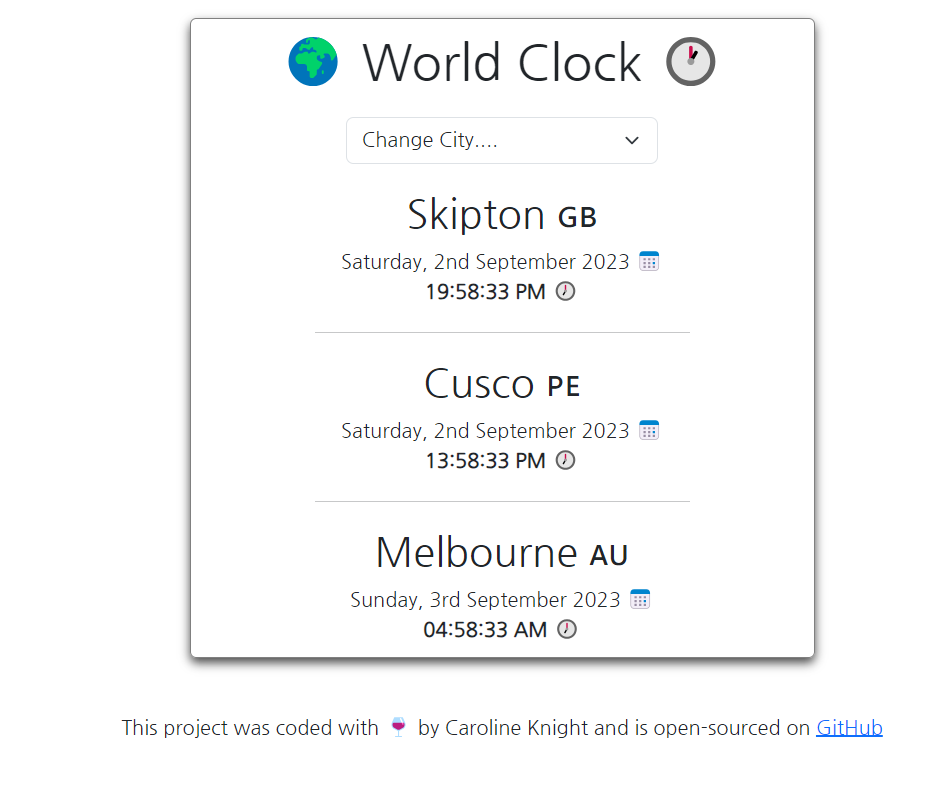Open the calendar icon next to Cusco's date
Image resolution: width=952 pixels, height=786 pixels.
pyautogui.click(x=648, y=430)
